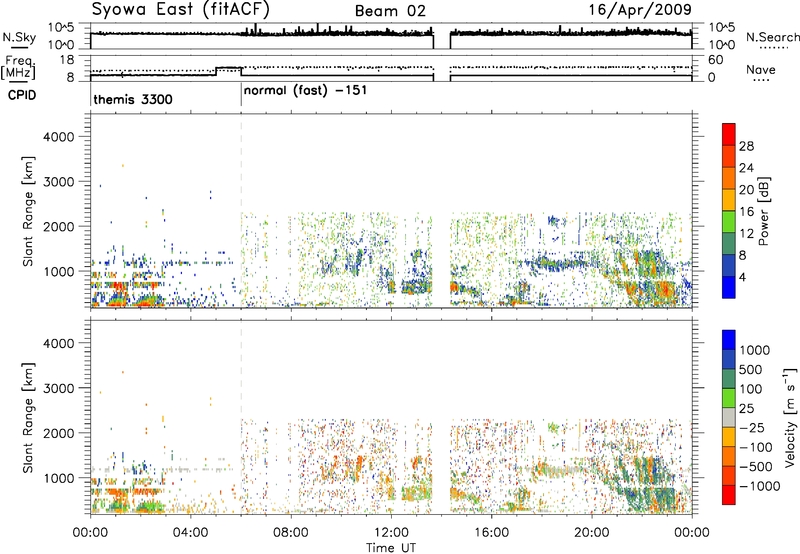The width and height of the screenshot is (800, 554).
Task: Click the green segment of the Power color bar
Action: pyautogui.click(x=729, y=222)
